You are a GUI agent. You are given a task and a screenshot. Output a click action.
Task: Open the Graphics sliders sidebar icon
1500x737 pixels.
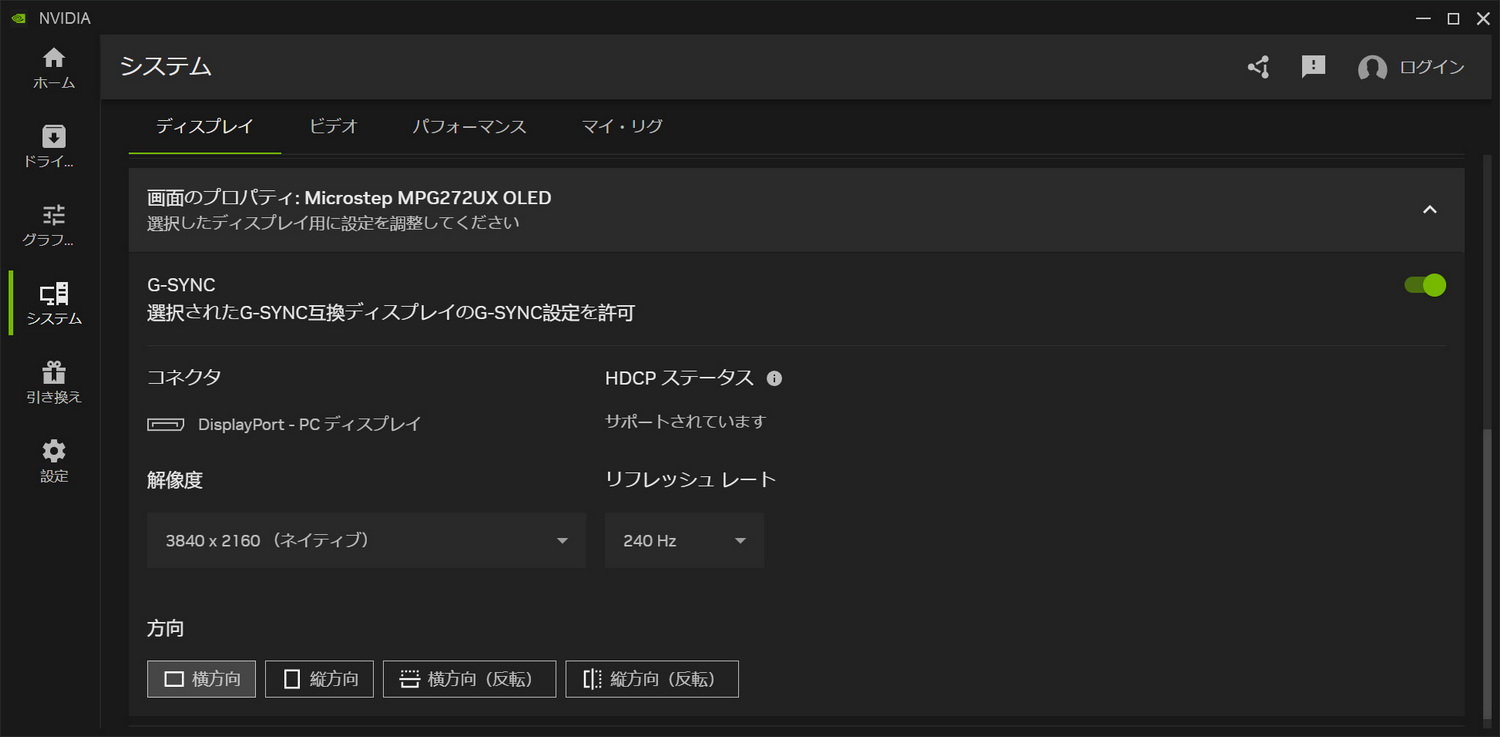pos(54,225)
